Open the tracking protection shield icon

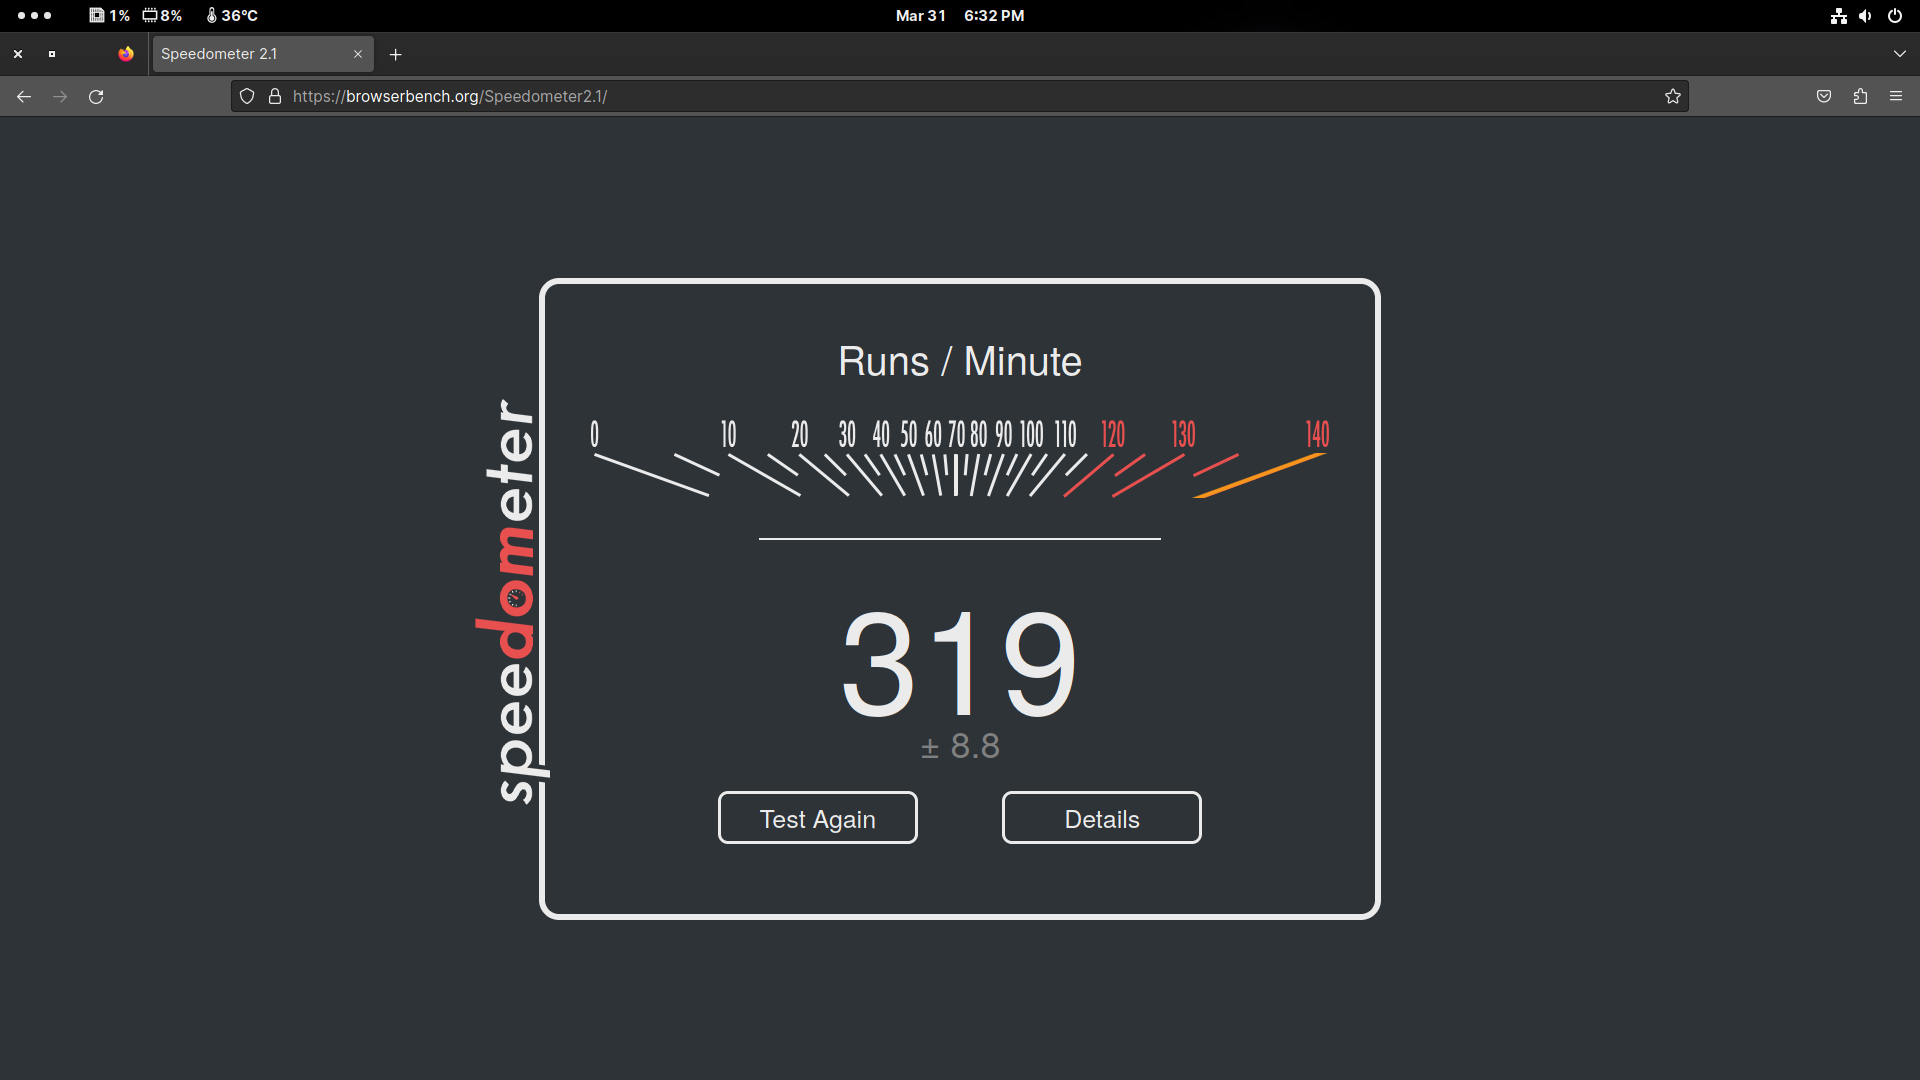click(247, 96)
